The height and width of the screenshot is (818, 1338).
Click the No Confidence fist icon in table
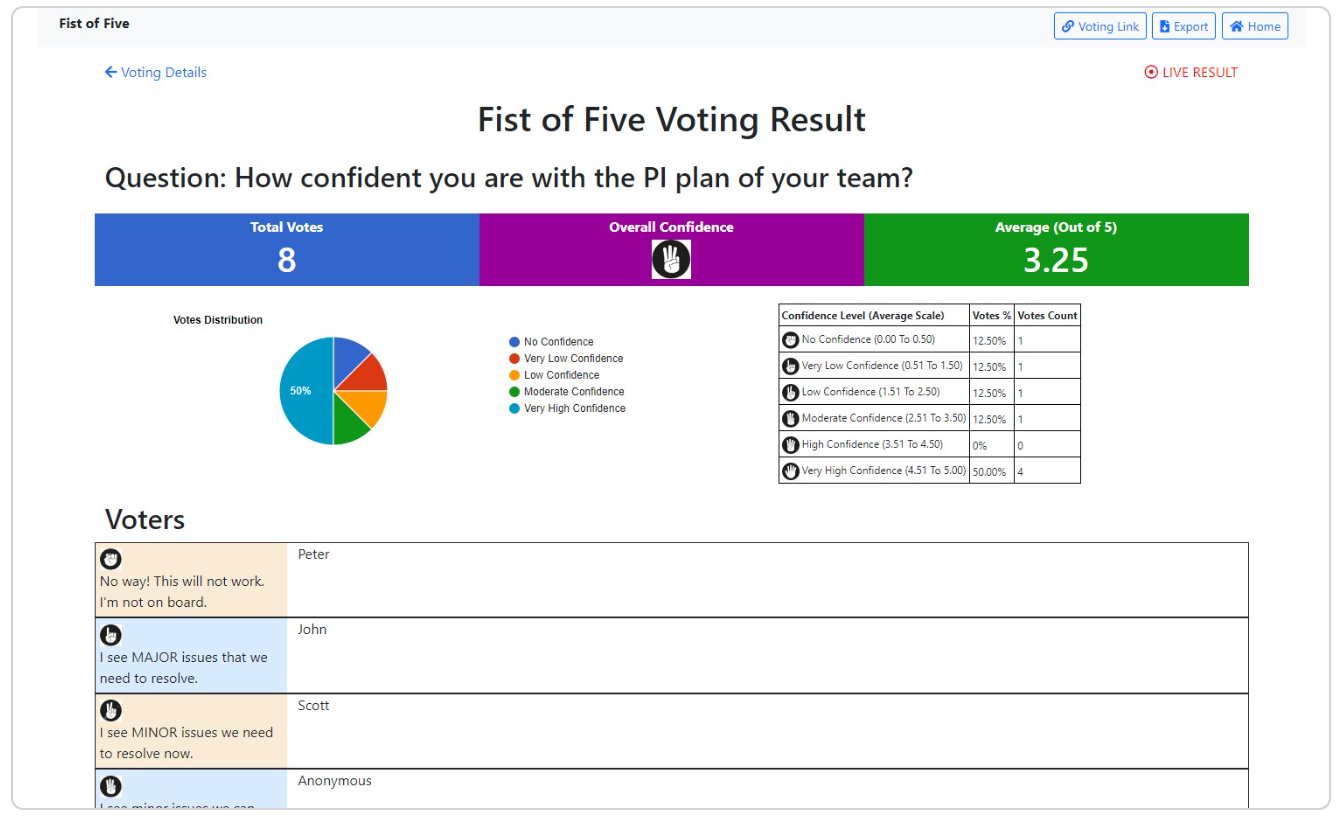pos(790,340)
